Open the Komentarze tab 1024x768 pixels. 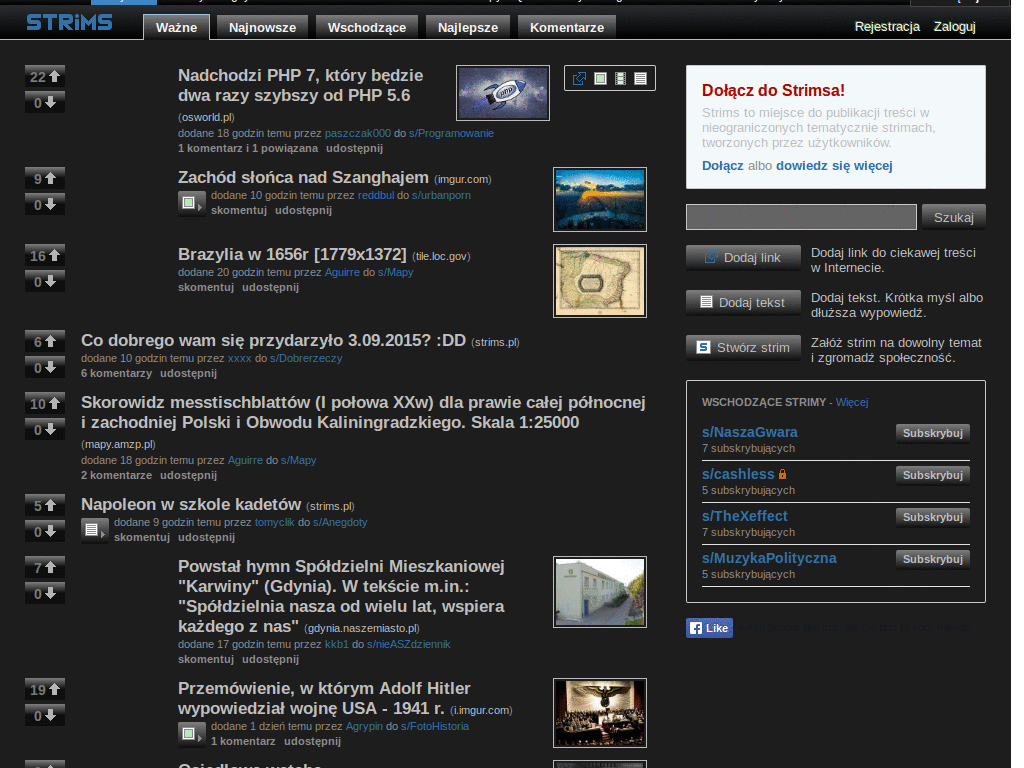[x=567, y=27]
